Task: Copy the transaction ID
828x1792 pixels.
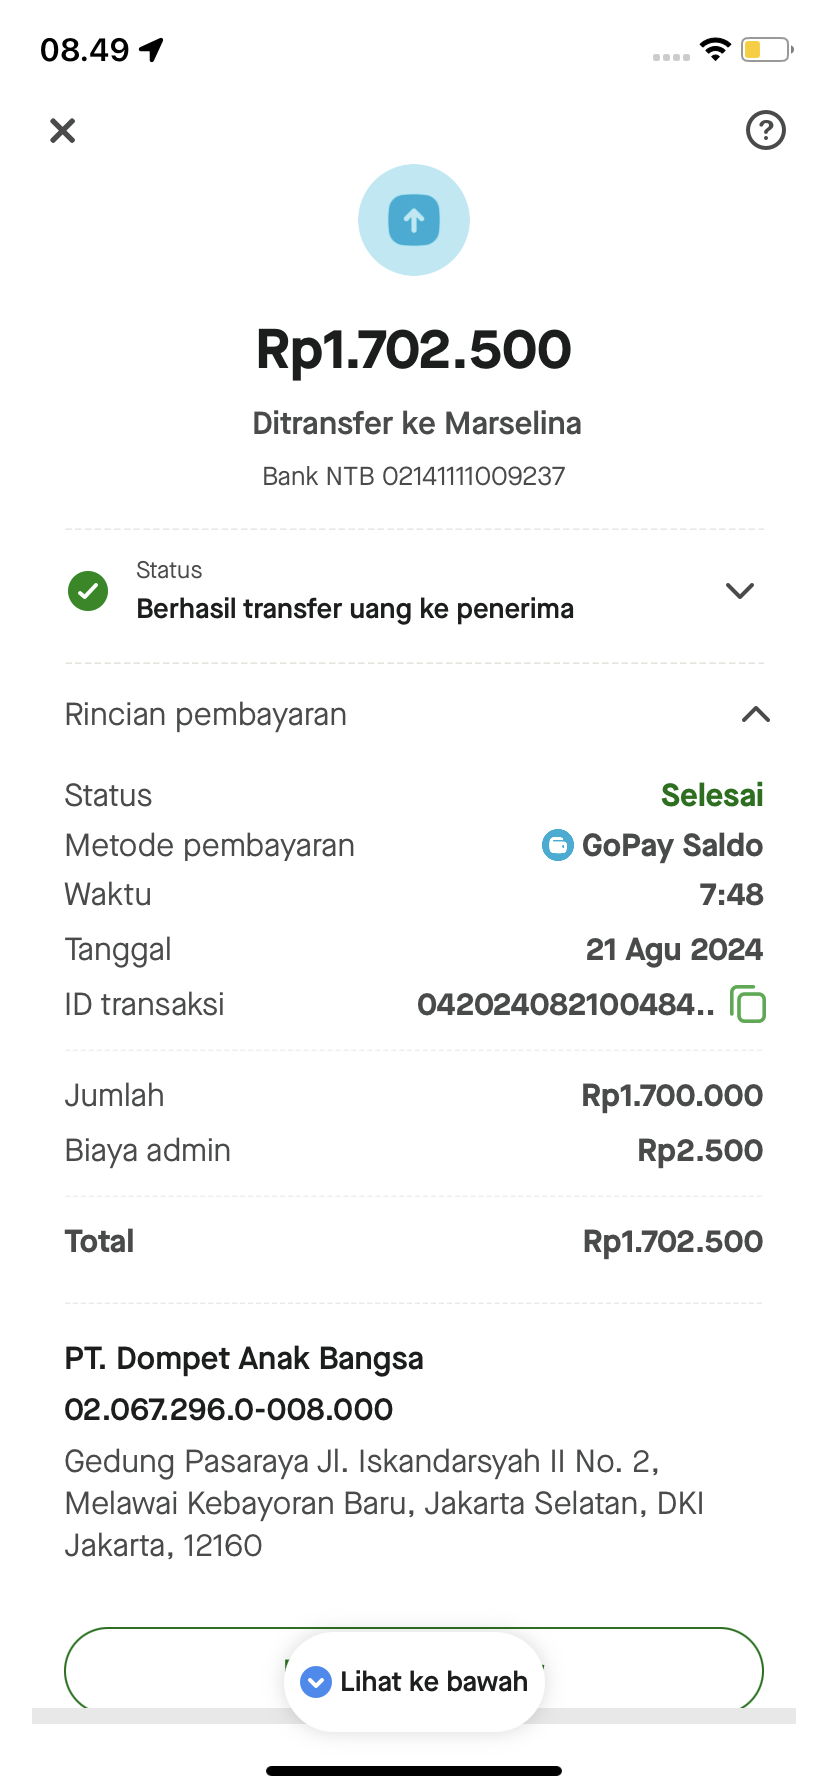Action: click(748, 1004)
